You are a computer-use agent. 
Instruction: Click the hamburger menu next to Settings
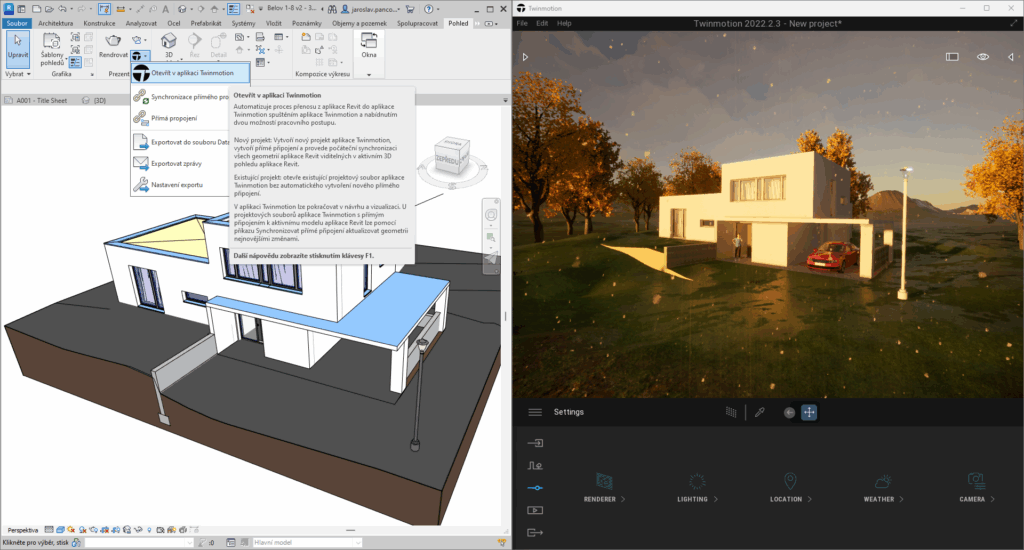point(535,412)
